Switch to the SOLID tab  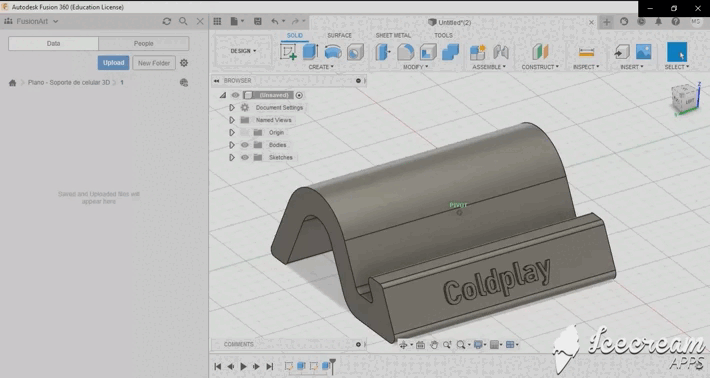pos(295,35)
